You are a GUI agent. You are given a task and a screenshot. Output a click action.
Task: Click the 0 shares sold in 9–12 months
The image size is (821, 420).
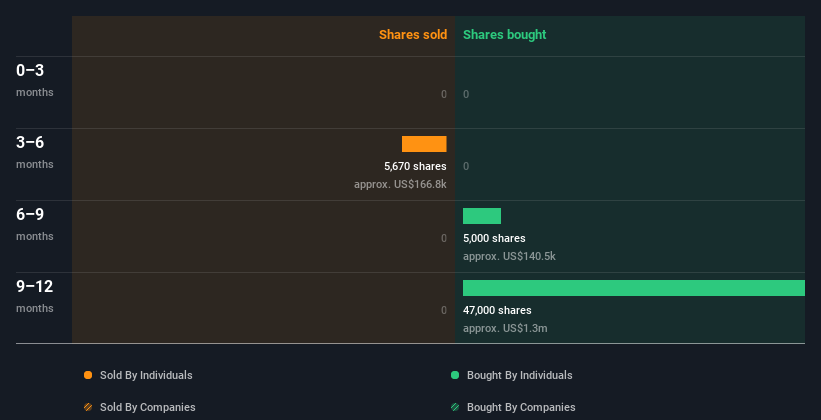pyautogui.click(x=444, y=310)
